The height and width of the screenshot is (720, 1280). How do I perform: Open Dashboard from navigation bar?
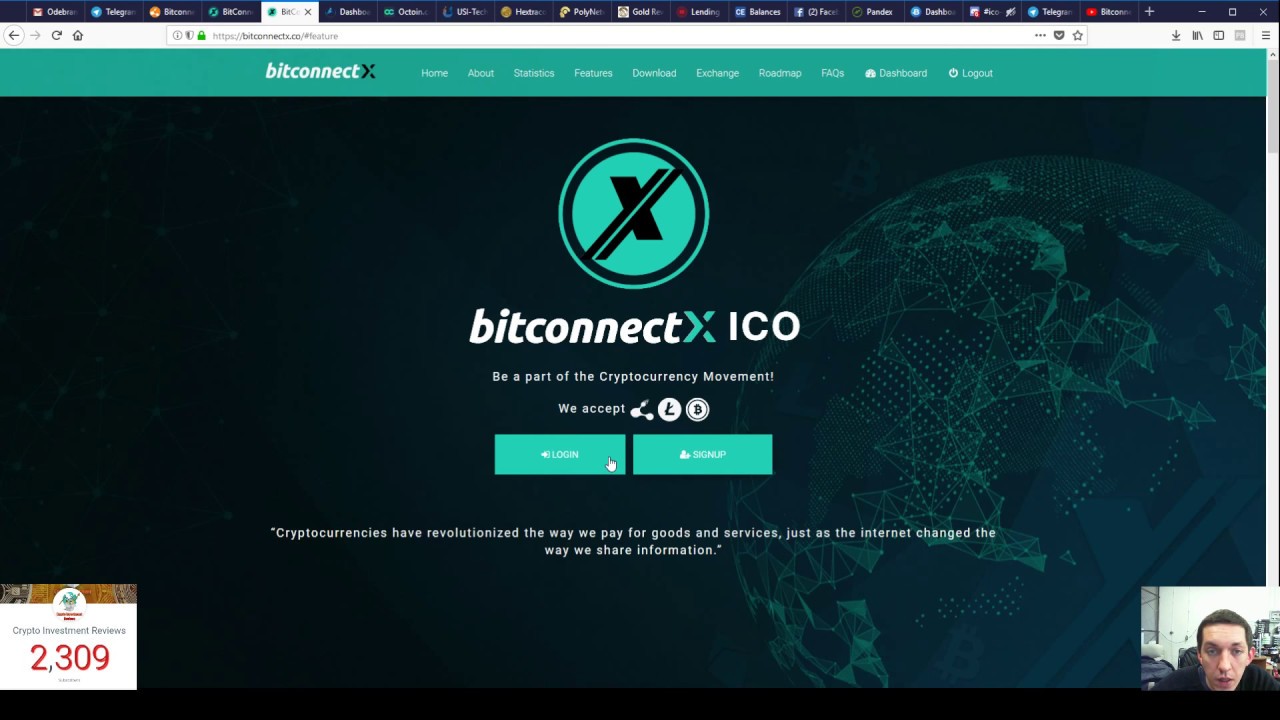click(x=896, y=73)
